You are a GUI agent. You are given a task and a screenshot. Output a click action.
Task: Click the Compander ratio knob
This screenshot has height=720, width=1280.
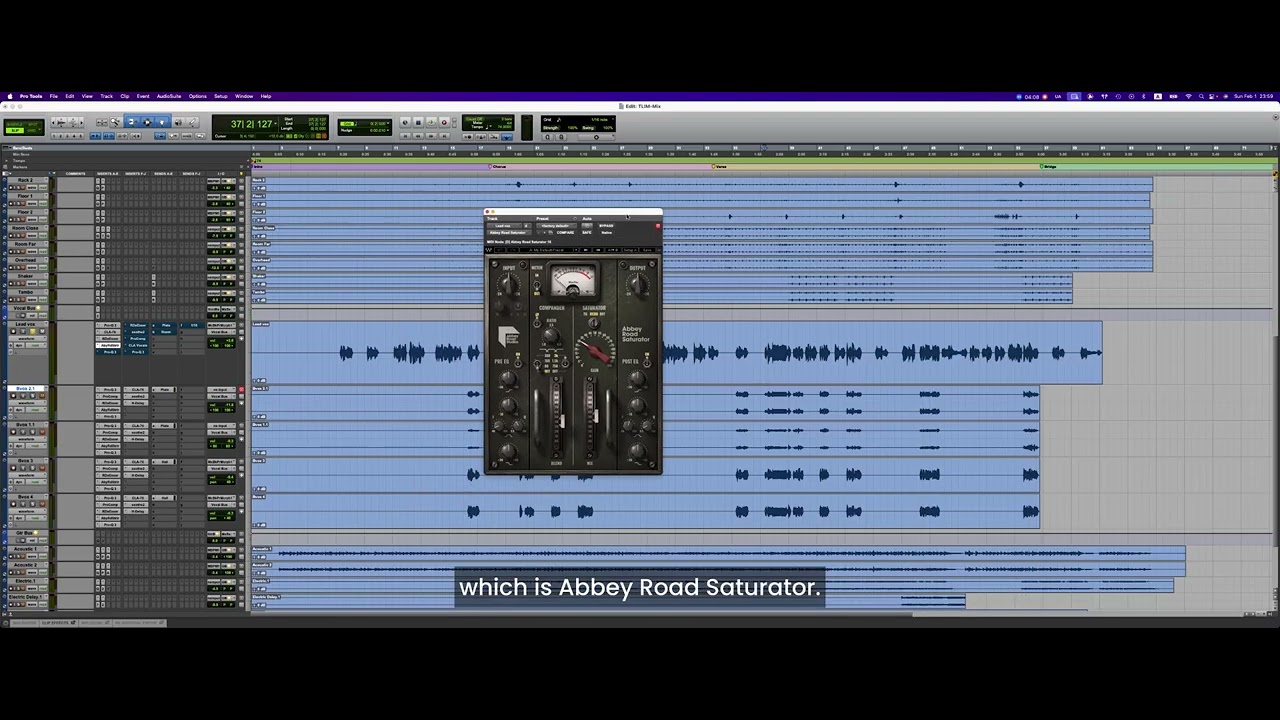click(551, 335)
